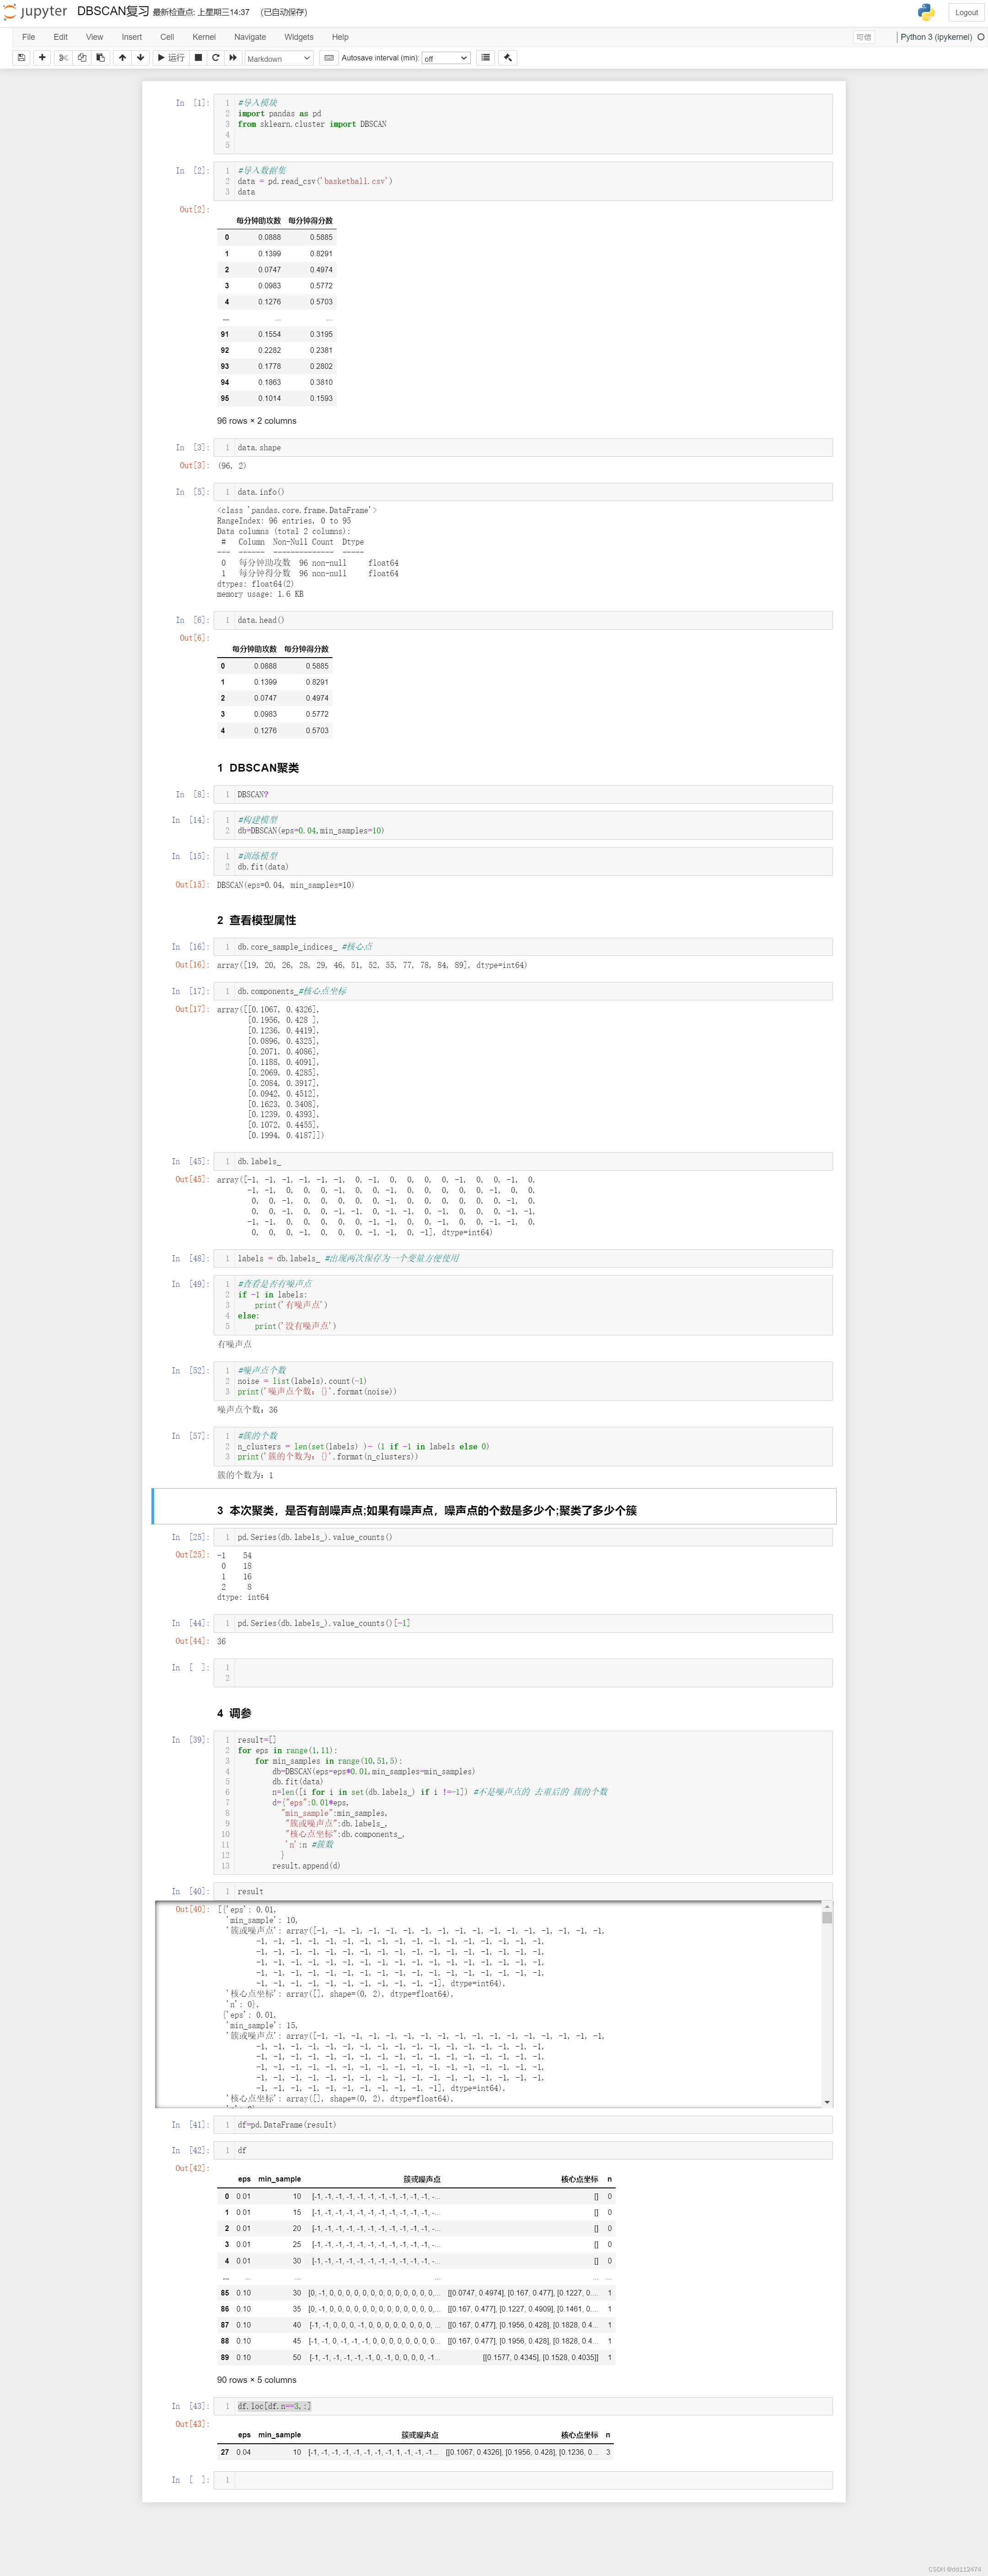Interrupt the kernel with stop icon

[198, 58]
